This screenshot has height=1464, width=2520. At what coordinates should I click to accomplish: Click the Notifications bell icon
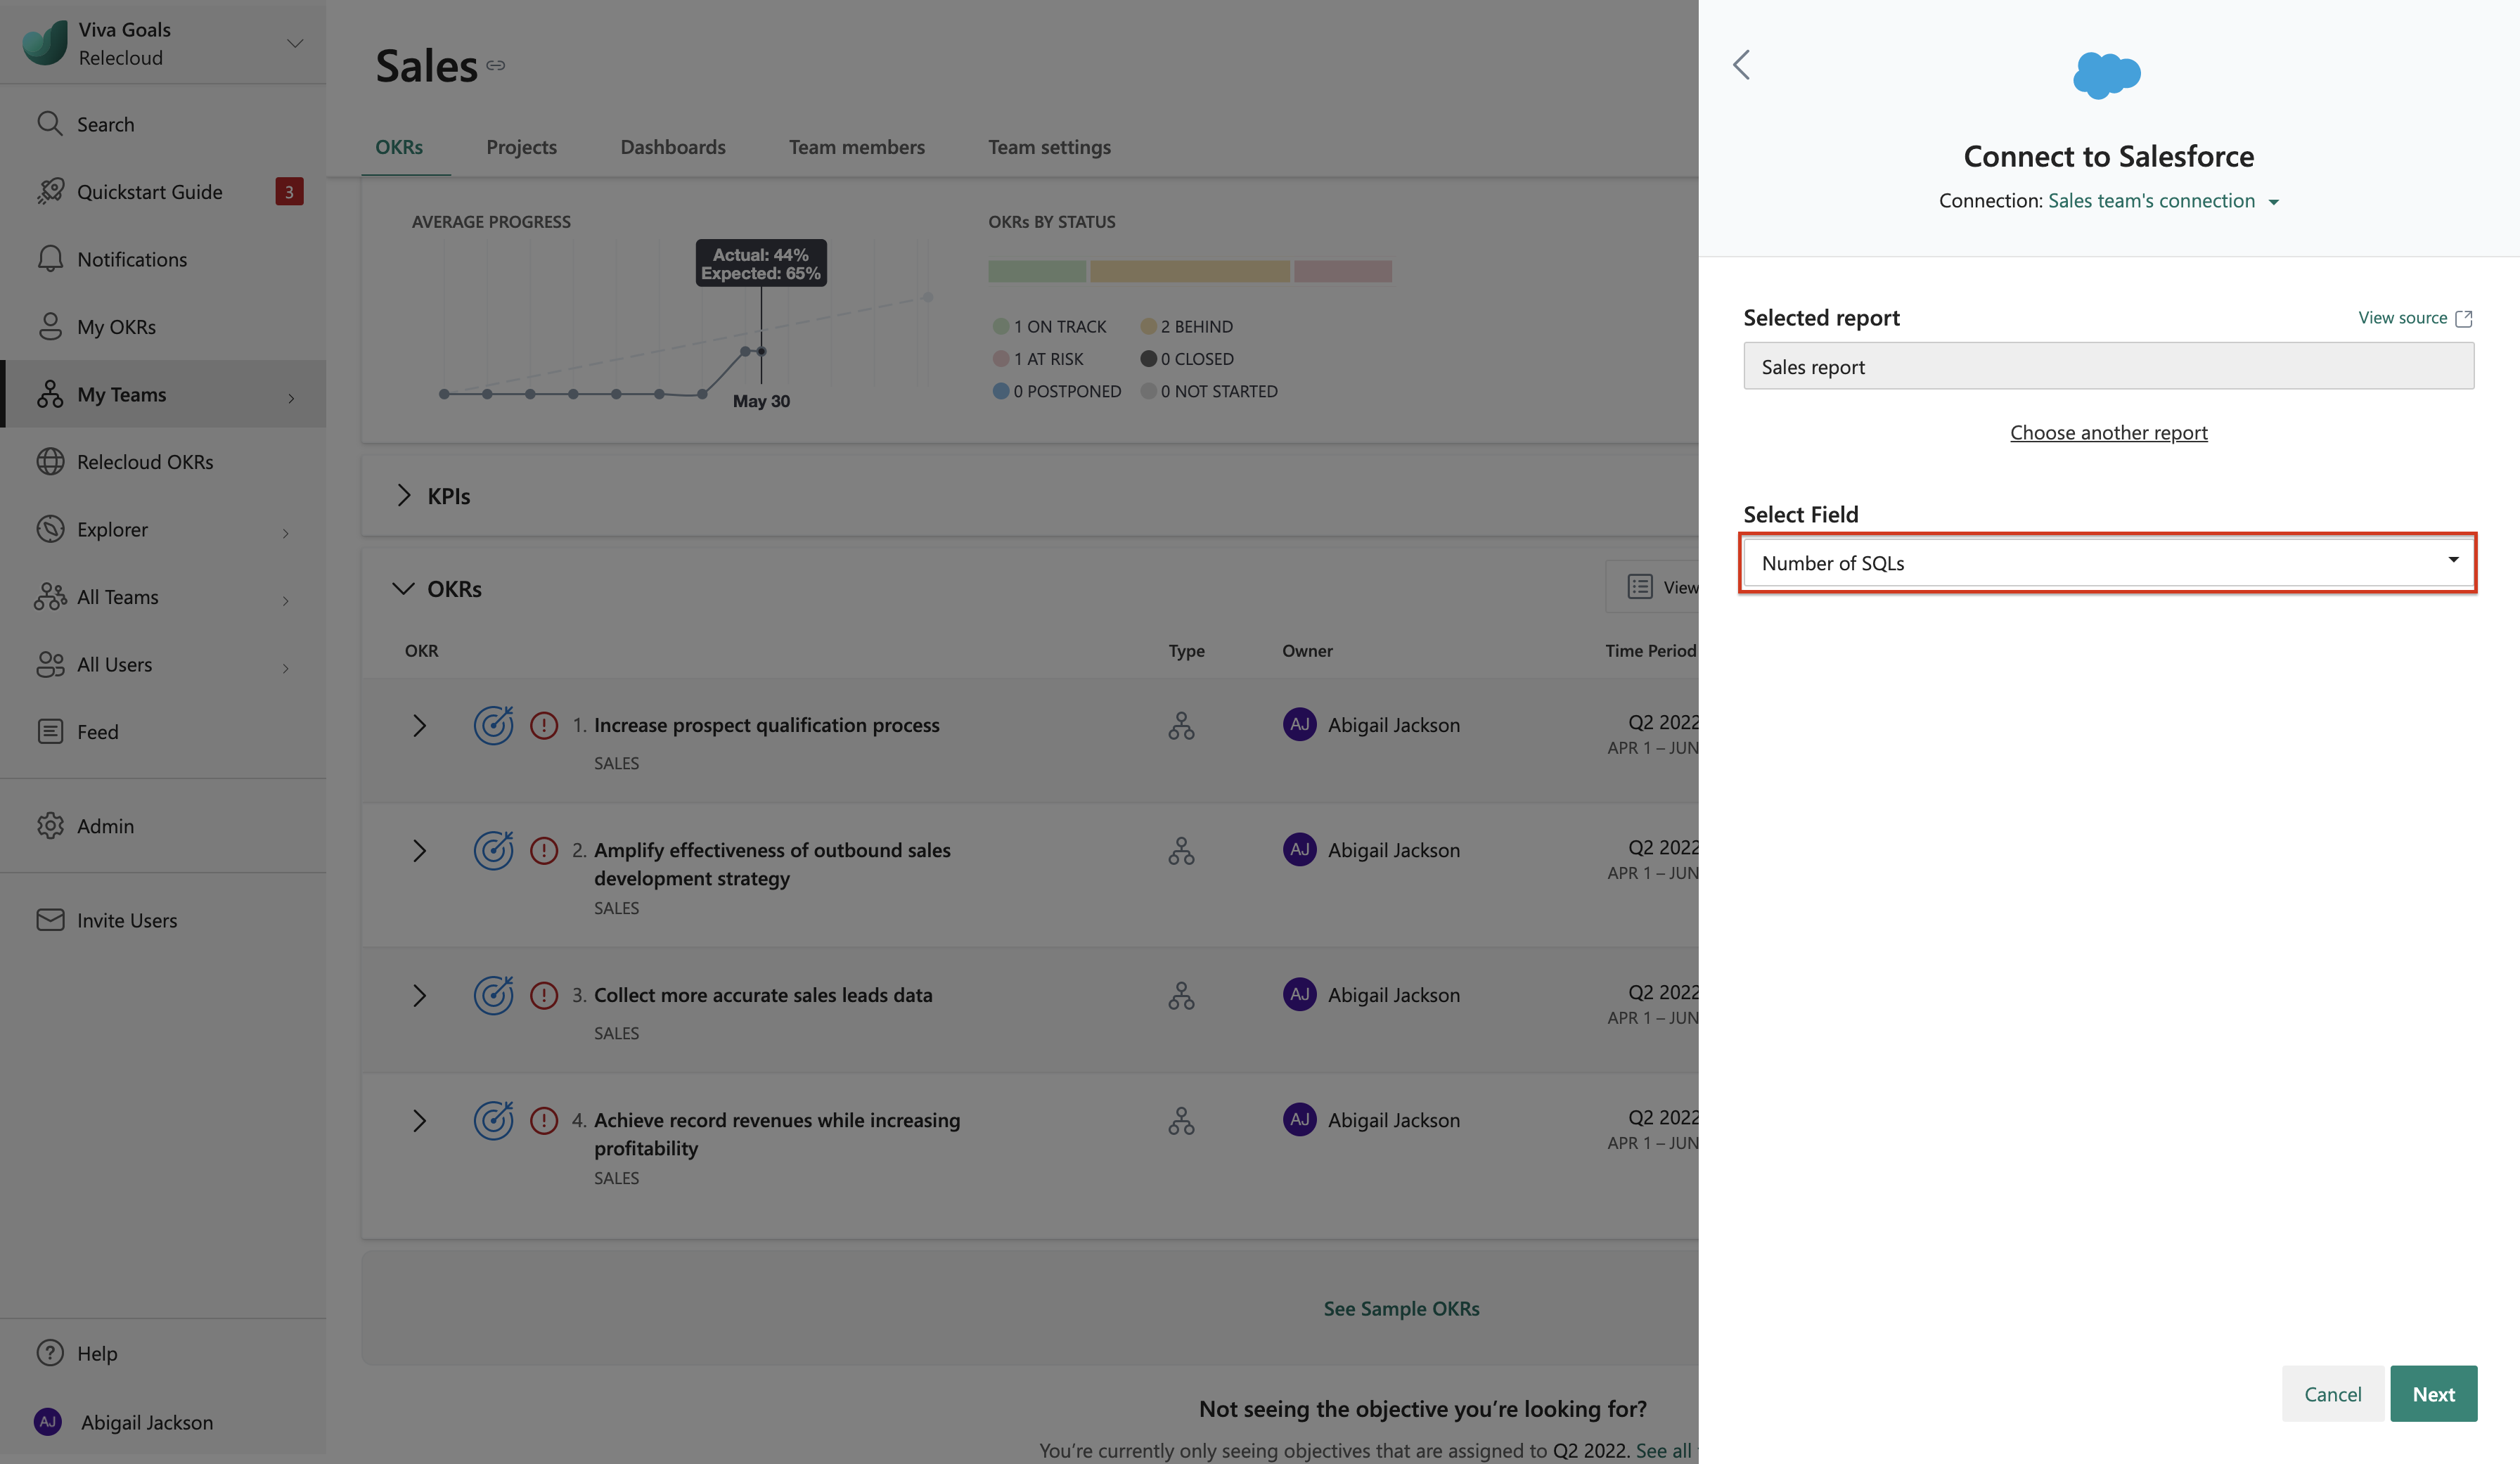tap(50, 259)
